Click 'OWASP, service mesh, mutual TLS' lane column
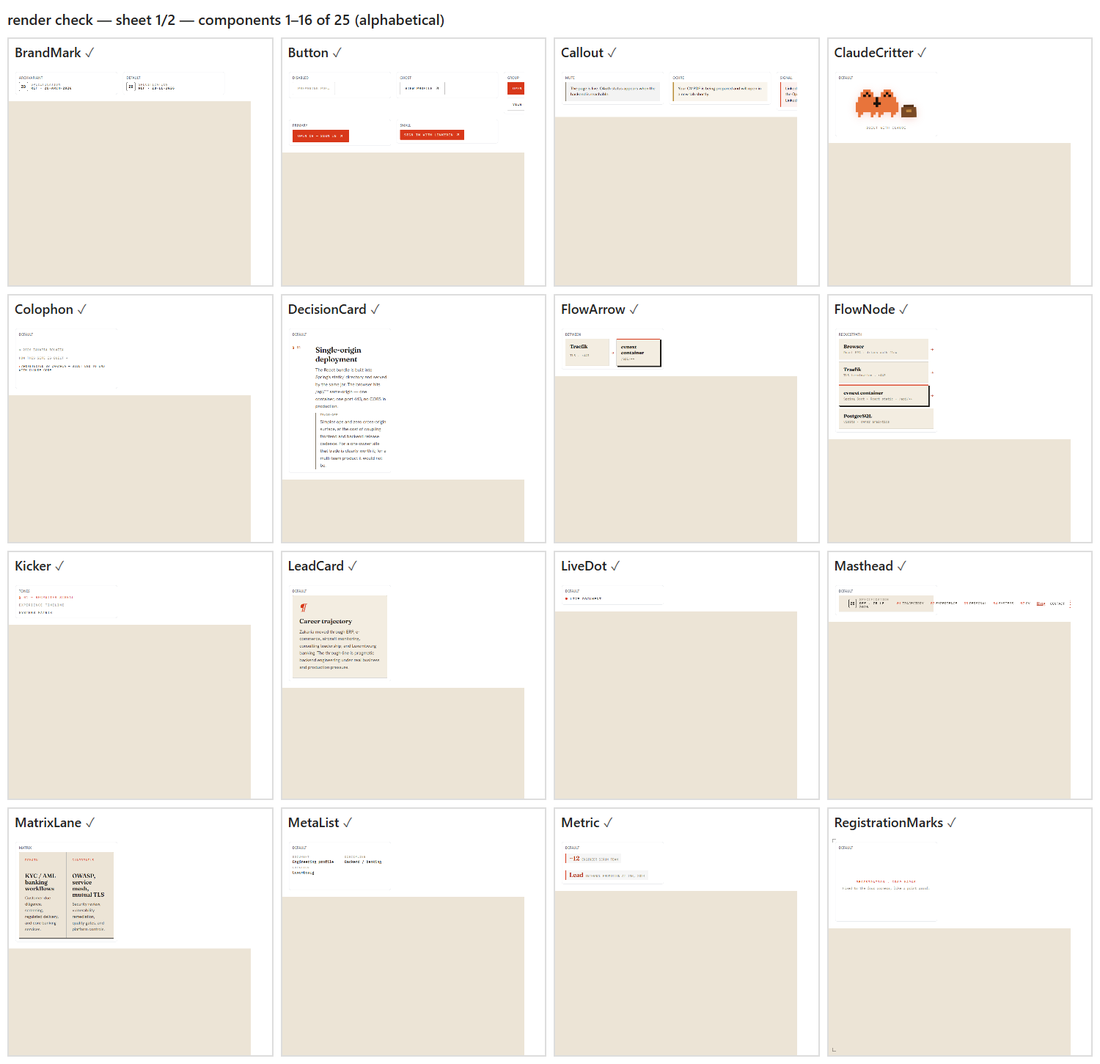The height and width of the screenshot is (1064, 1100). click(x=90, y=895)
